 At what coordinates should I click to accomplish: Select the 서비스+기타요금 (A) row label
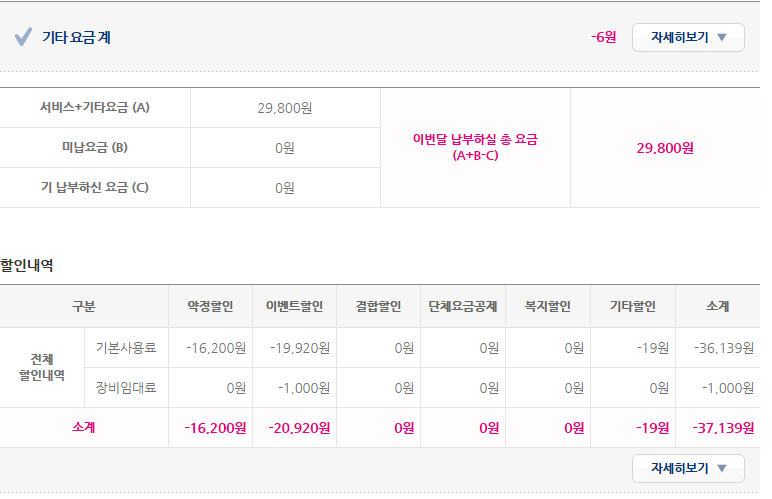click(95, 108)
